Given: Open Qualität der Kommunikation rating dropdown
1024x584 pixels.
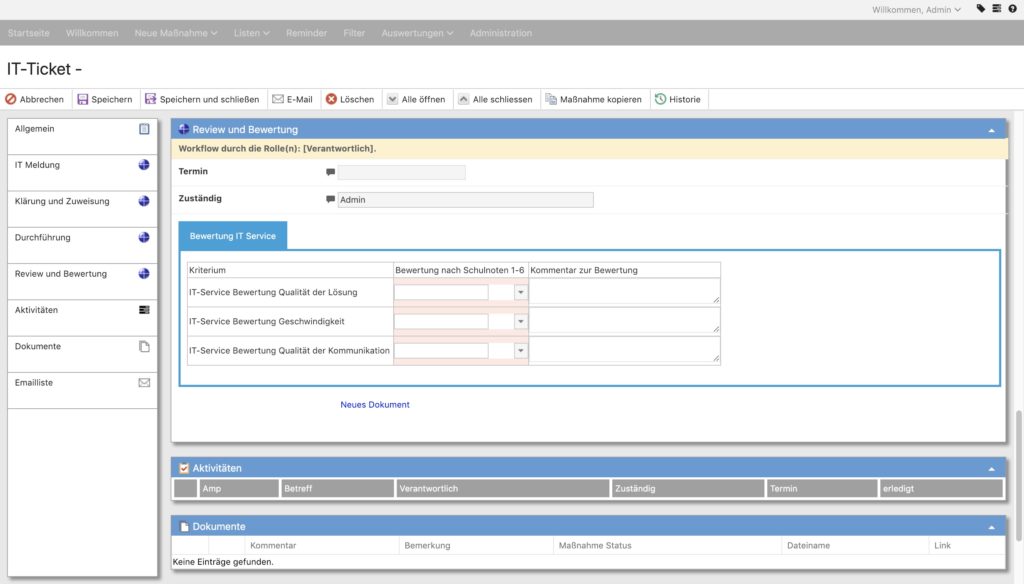Looking at the screenshot, I should 520,351.
